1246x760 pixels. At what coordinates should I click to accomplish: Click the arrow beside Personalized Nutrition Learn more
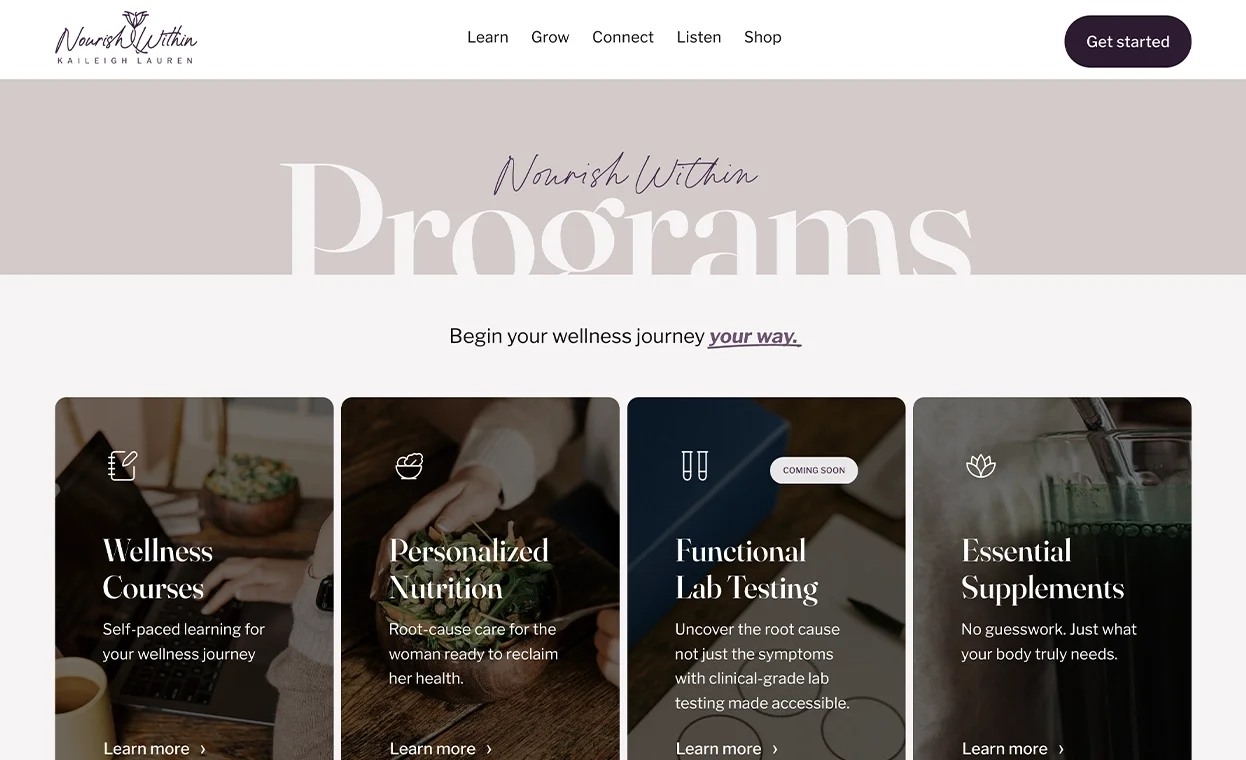coord(489,749)
